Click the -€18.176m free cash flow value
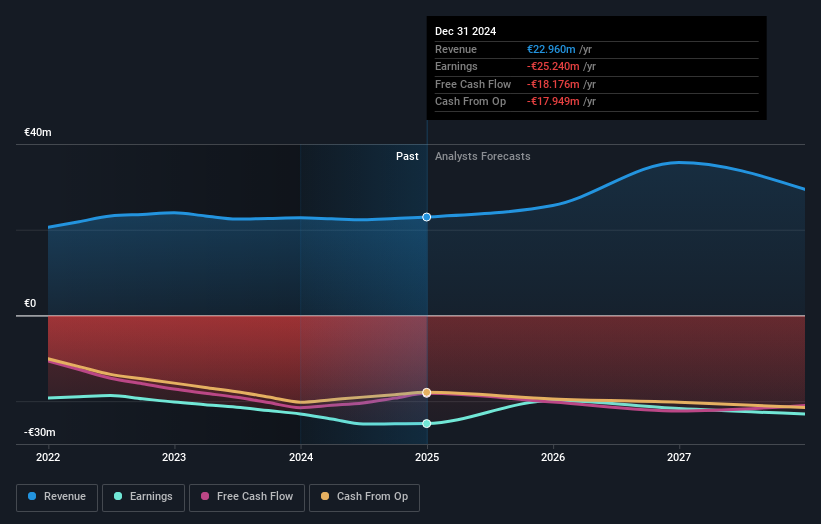 point(553,84)
